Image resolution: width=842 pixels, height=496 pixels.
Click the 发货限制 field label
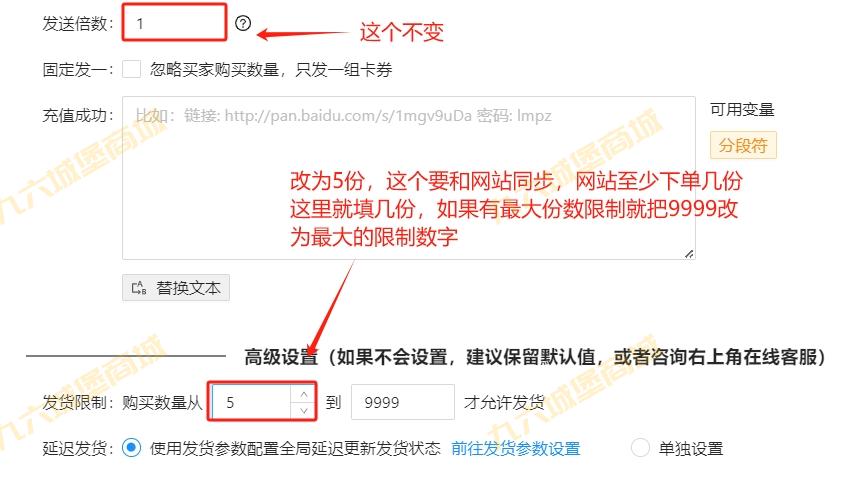tap(77, 402)
